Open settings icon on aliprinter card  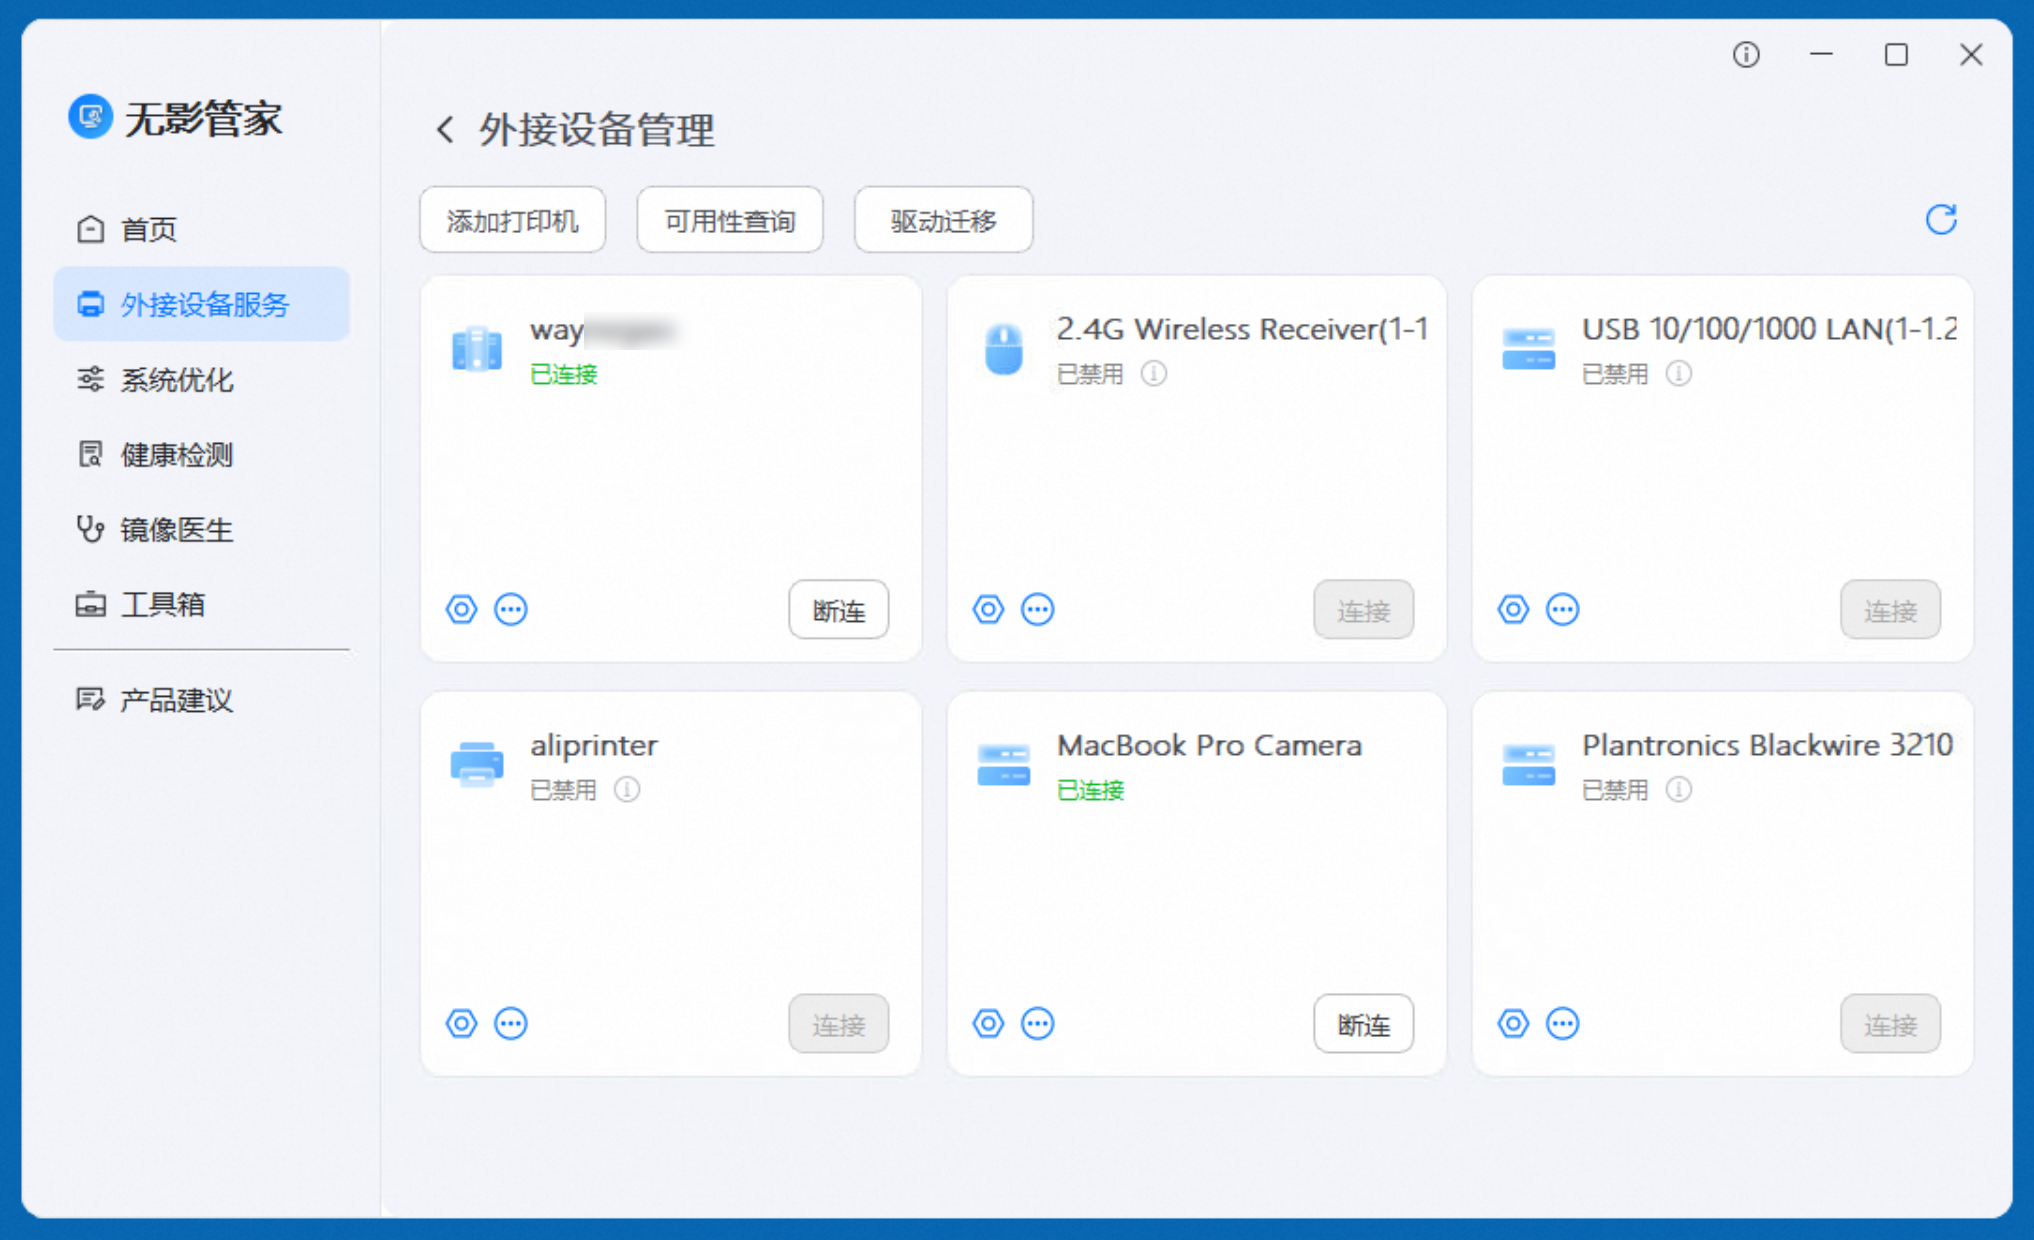[461, 1023]
